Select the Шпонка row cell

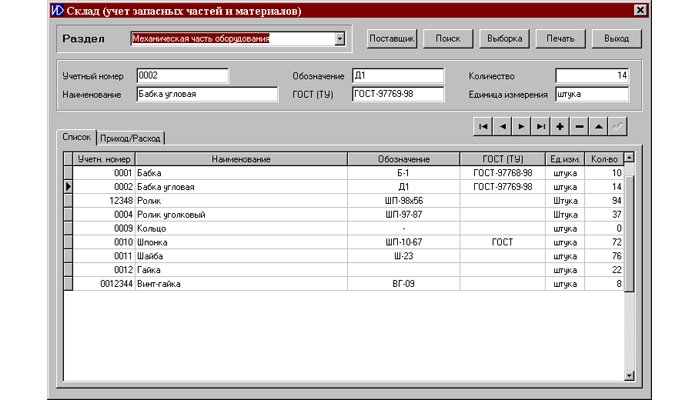(x=241, y=242)
